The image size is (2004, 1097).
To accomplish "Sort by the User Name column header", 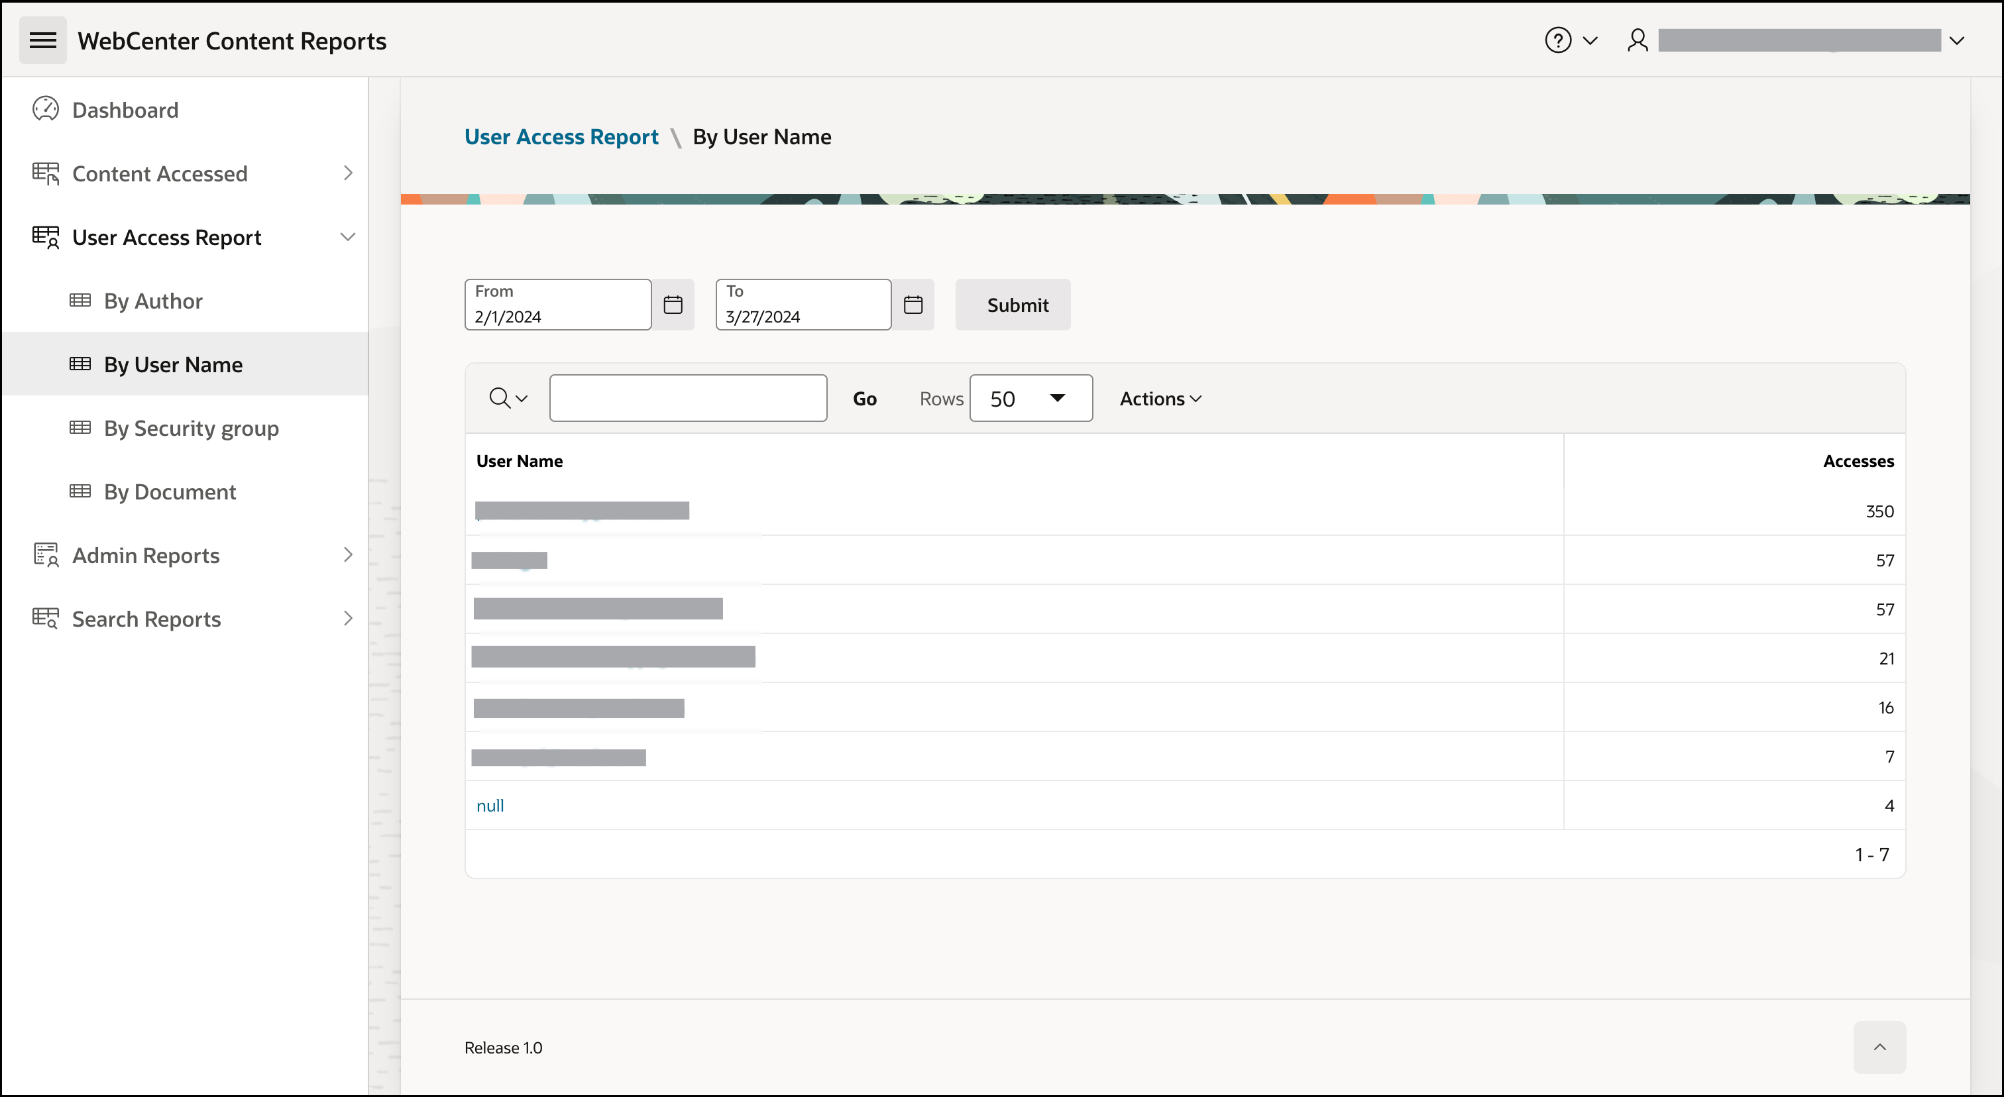I will pos(519,461).
